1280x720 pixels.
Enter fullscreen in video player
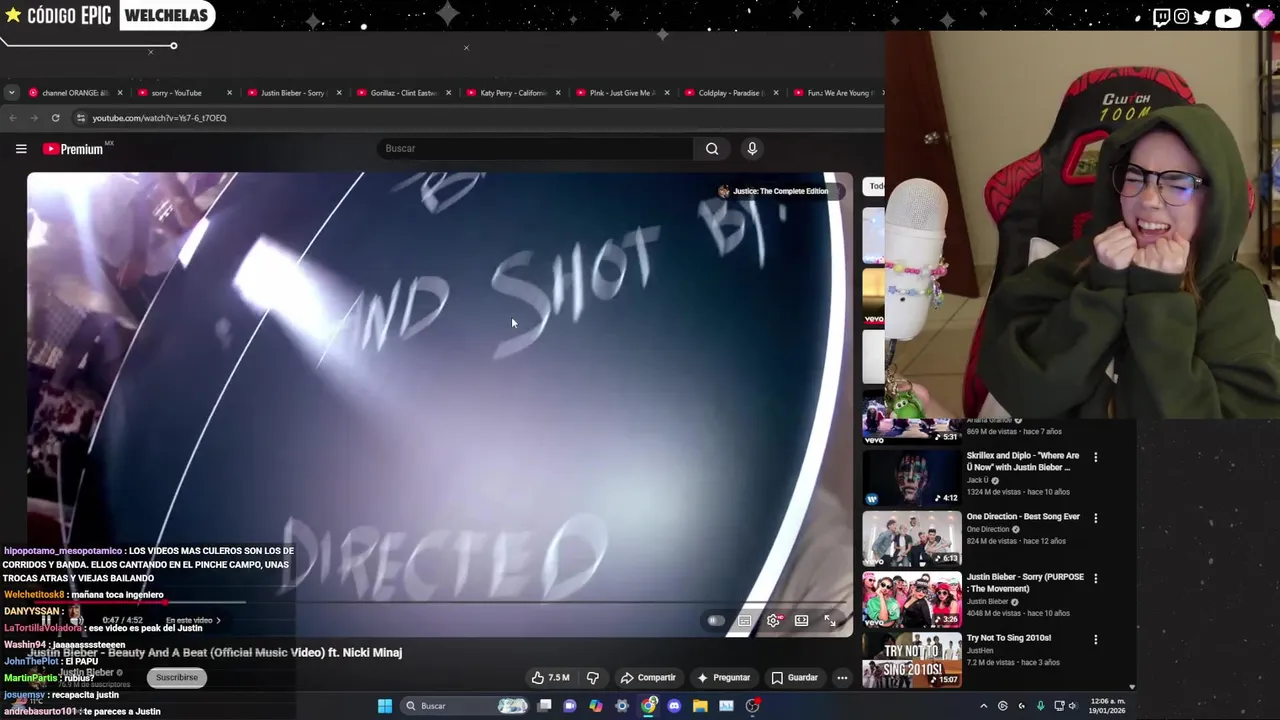point(829,621)
